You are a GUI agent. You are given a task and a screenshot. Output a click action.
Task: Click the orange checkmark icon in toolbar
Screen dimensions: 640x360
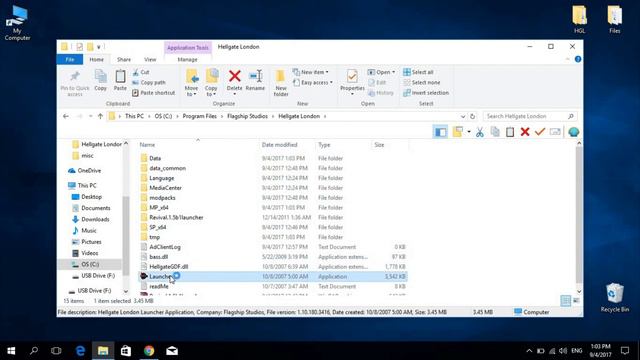pyautogui.click(x=540, y=131)
